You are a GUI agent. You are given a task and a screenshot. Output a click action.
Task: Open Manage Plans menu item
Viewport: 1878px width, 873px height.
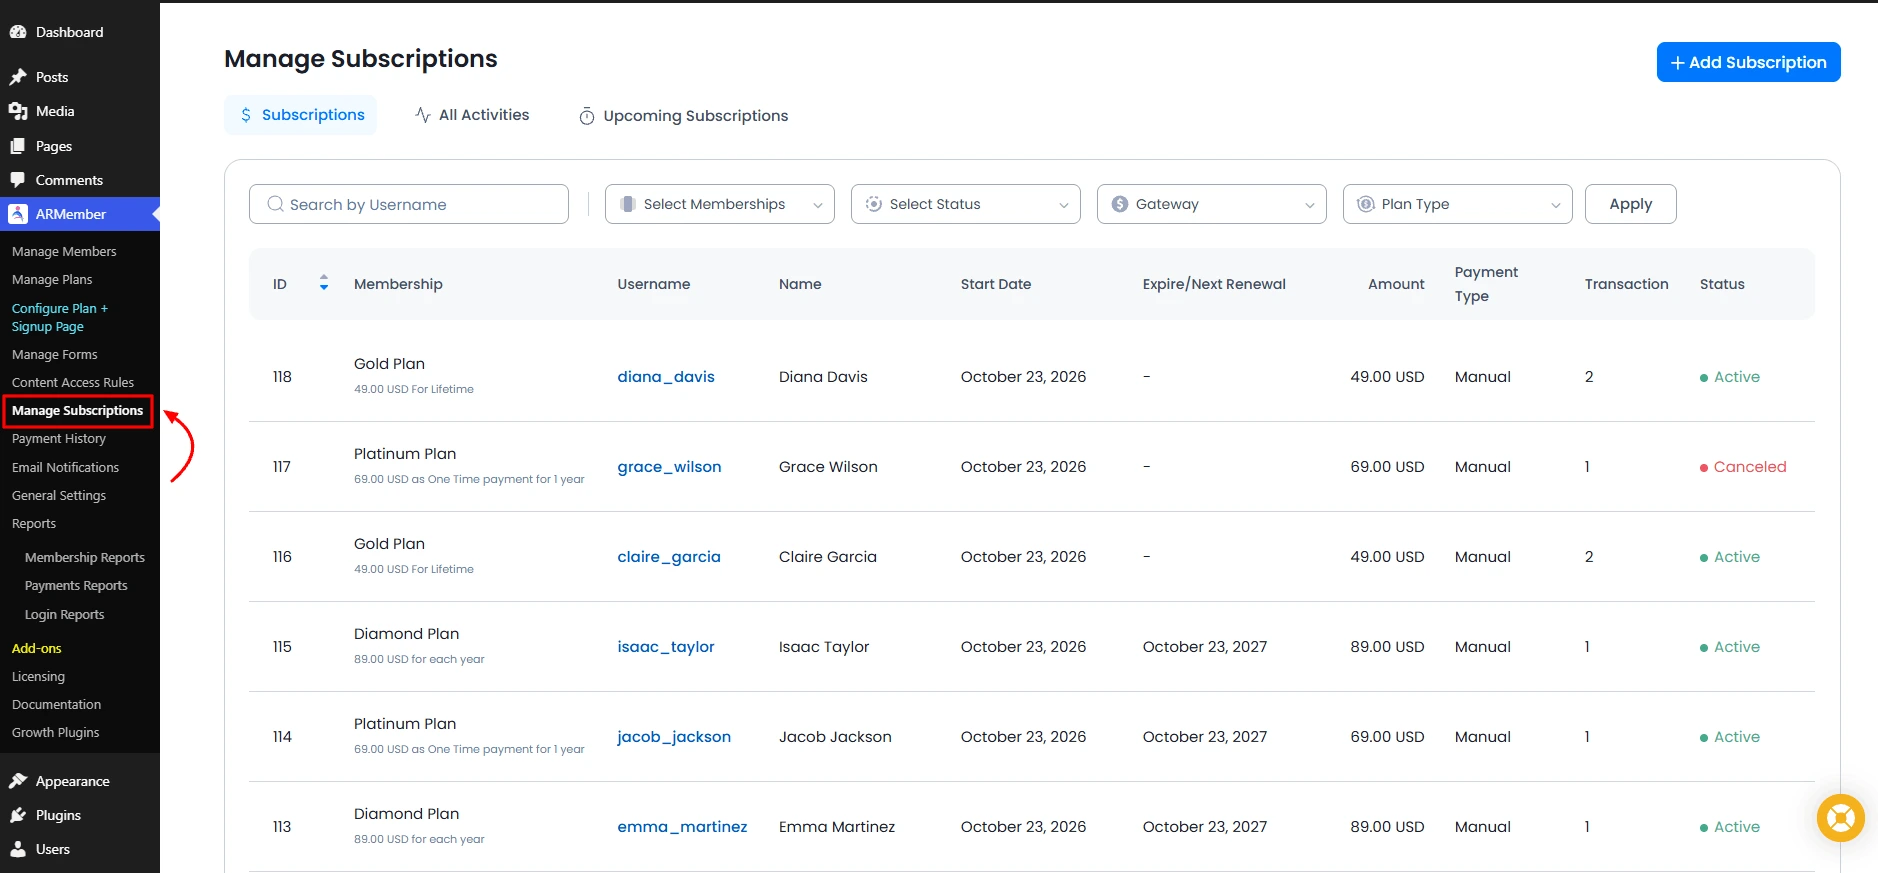point(52,279)
